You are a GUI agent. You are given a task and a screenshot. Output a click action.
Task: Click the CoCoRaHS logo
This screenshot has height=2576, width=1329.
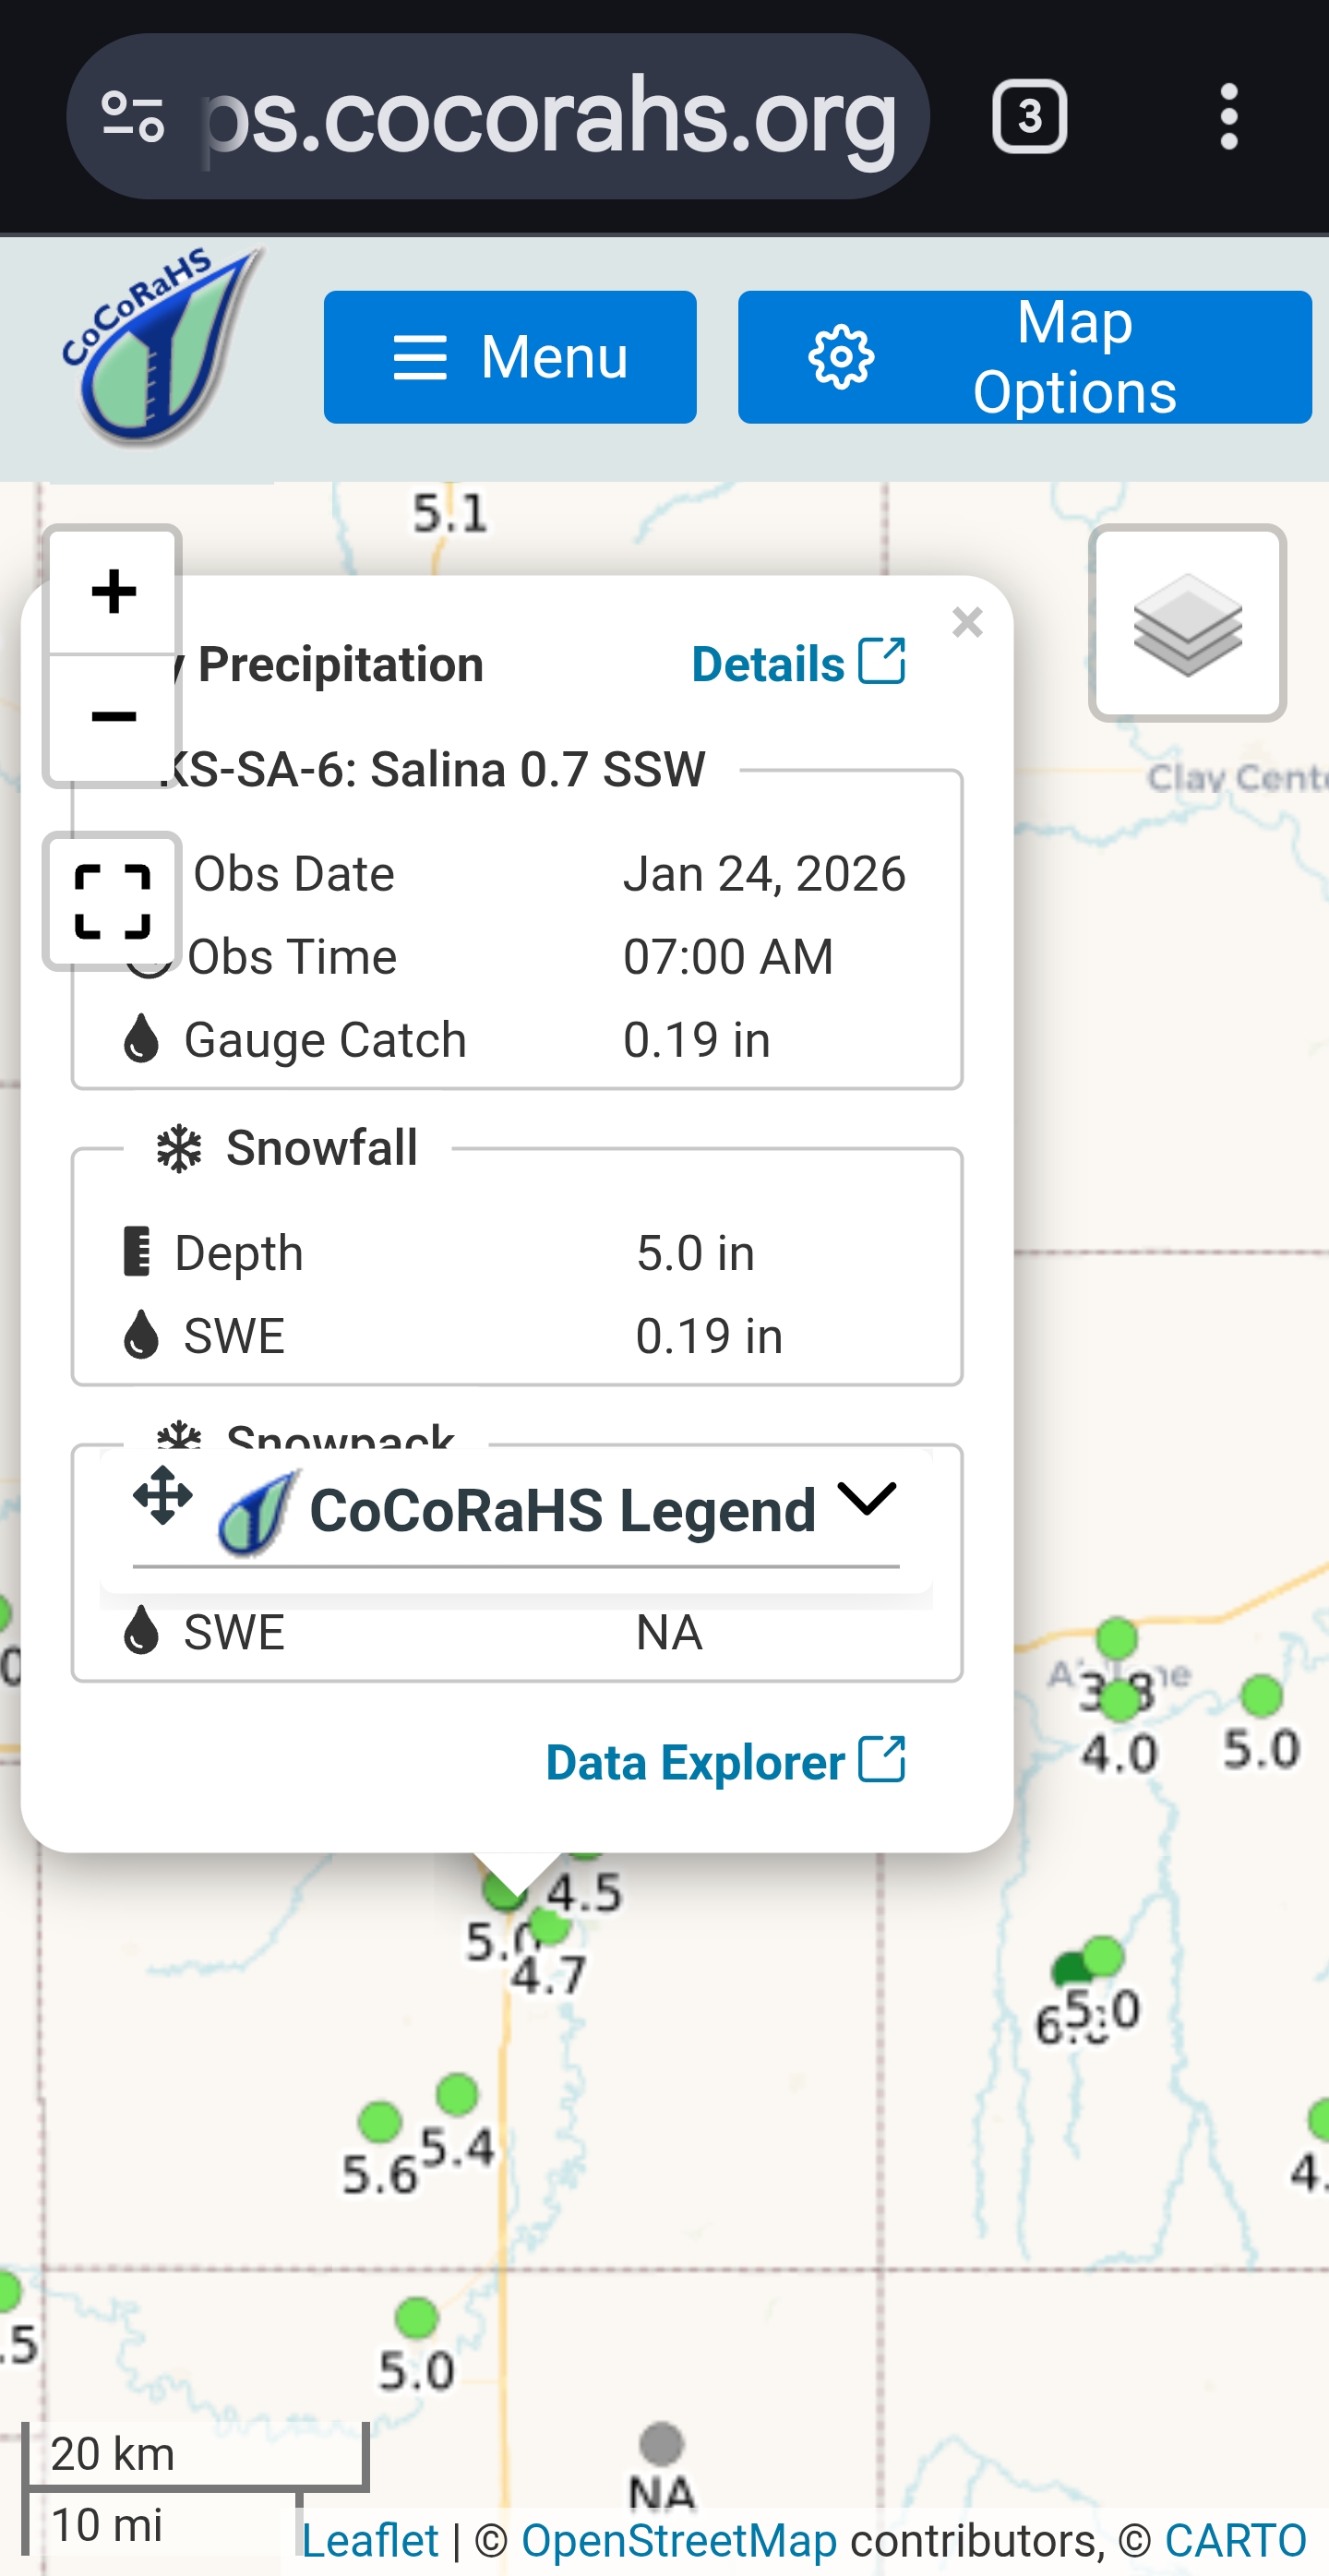point(160,346)
